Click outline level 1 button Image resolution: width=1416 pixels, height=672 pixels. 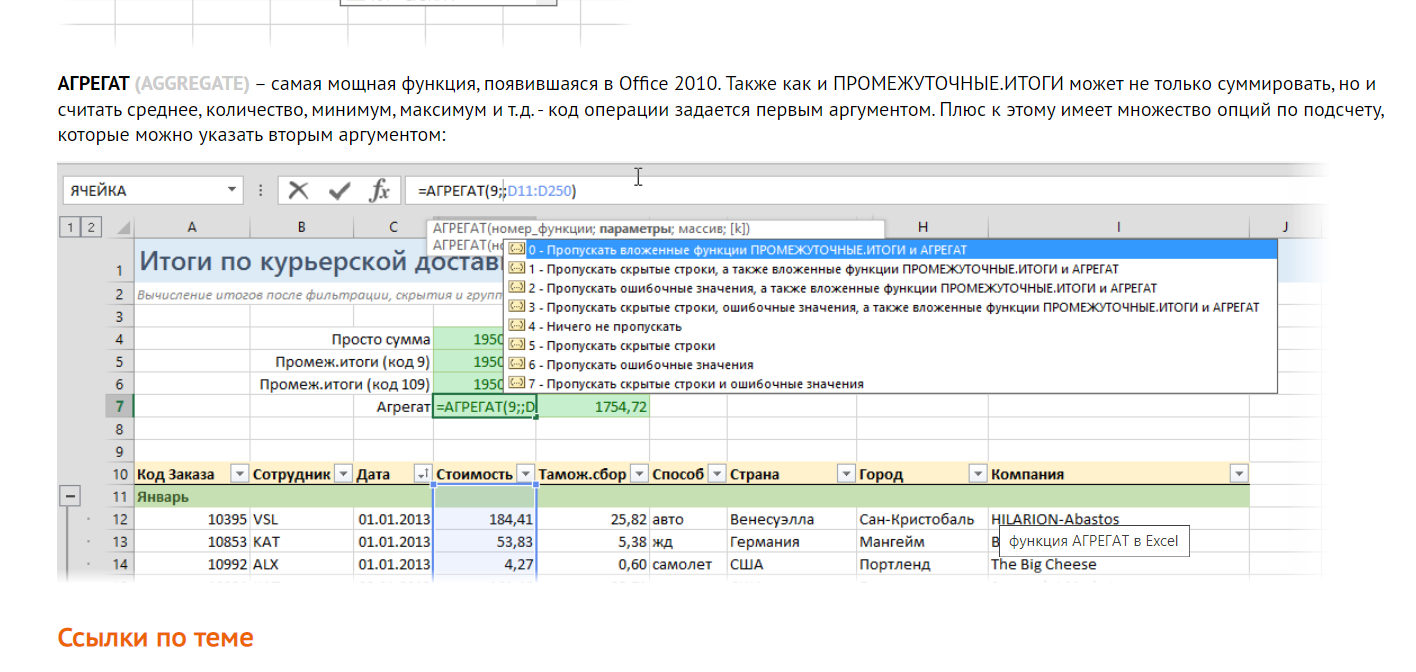(71, 228)
